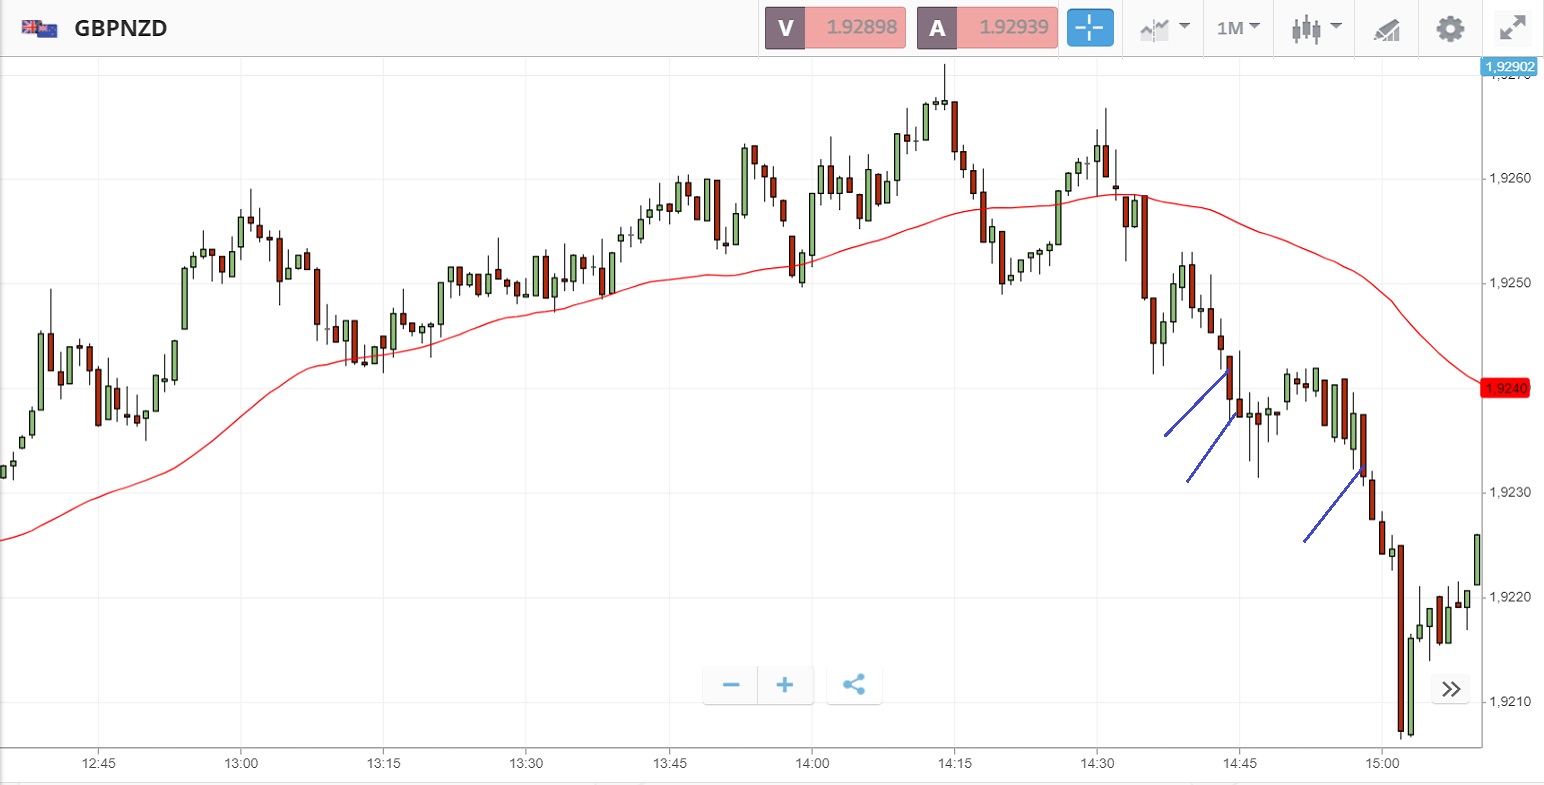Click the A buy price 1.92939 button
The image size is (1544, 785).
(x=987, y=28)
